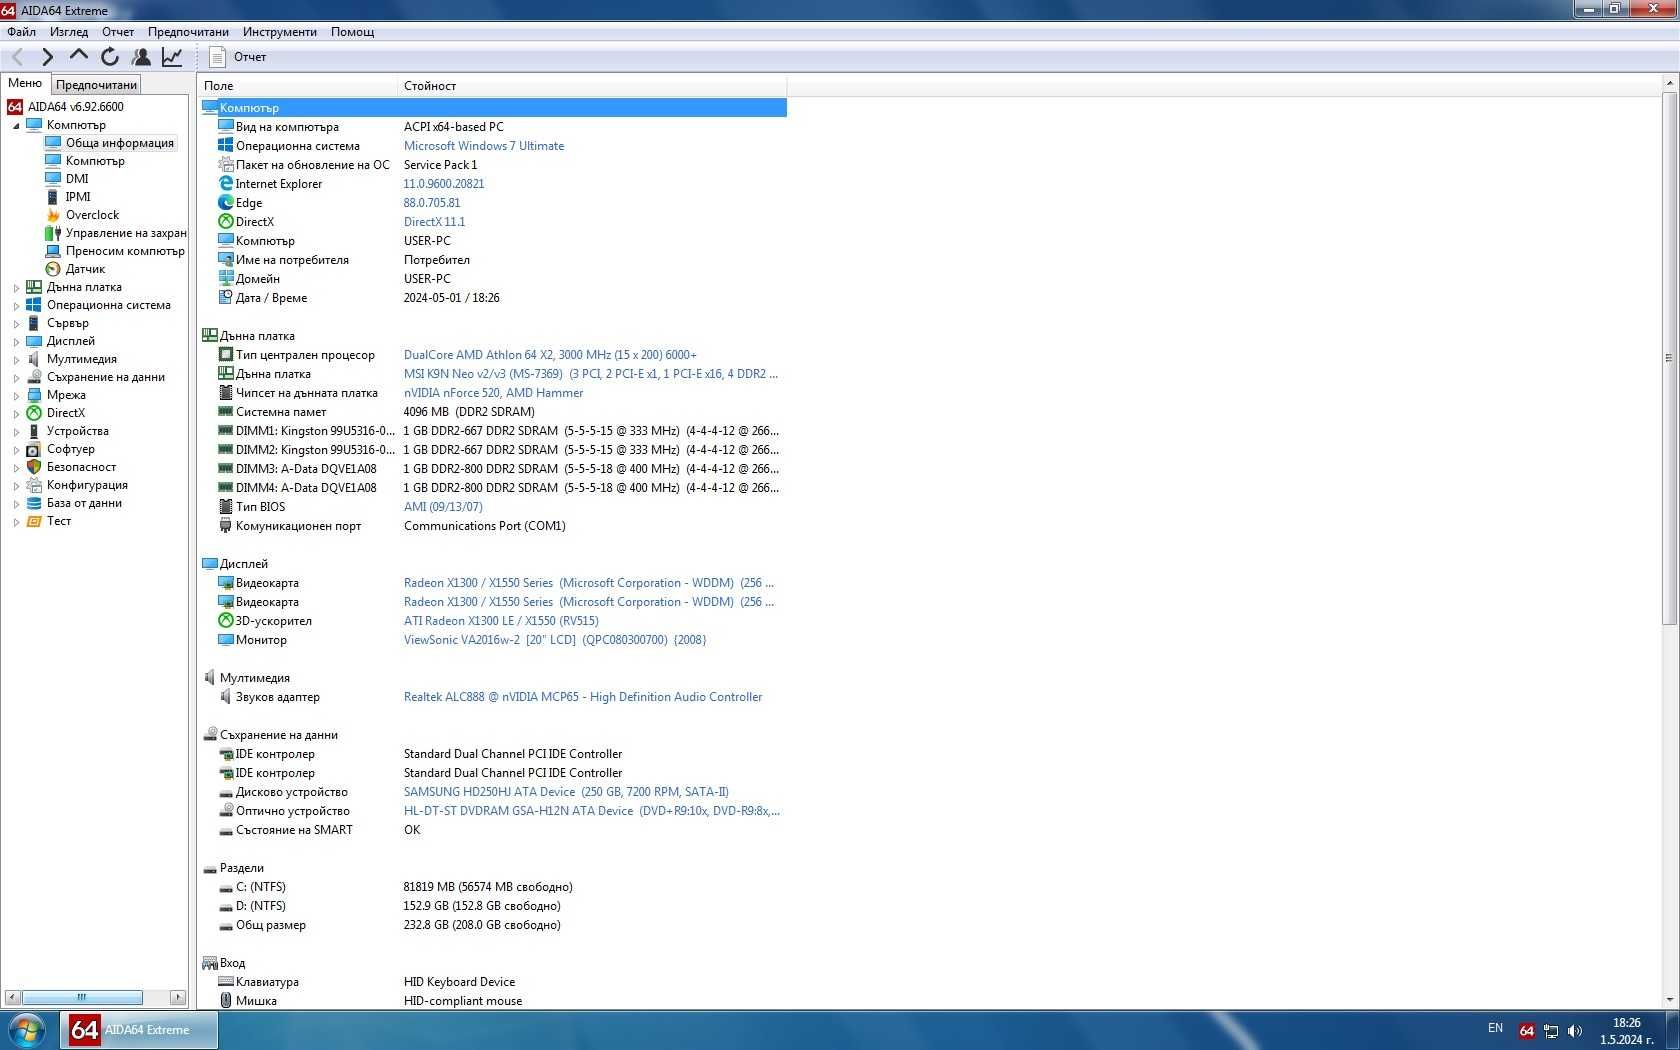Click the 3D-ускорител row icon
Screen dimensions: 1680x1050
226,621
